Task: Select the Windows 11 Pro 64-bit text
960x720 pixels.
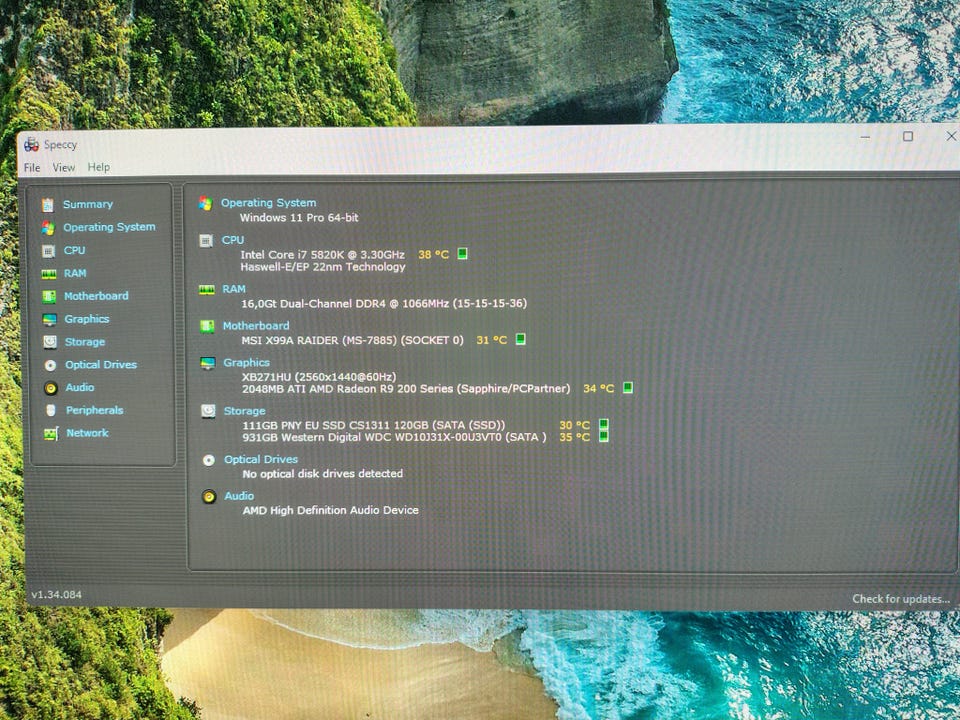Action: pos(299,217)
